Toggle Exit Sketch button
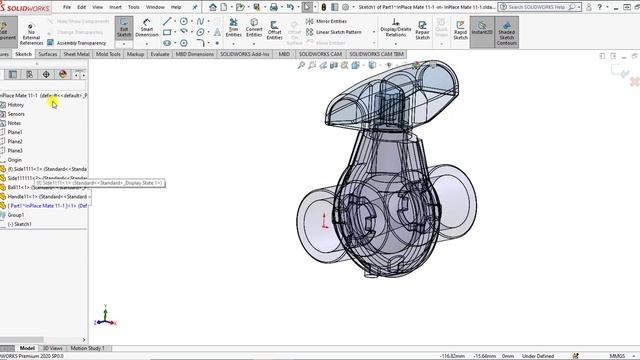Viewport: 640px width, 360px height. click(x=124, y=28)
